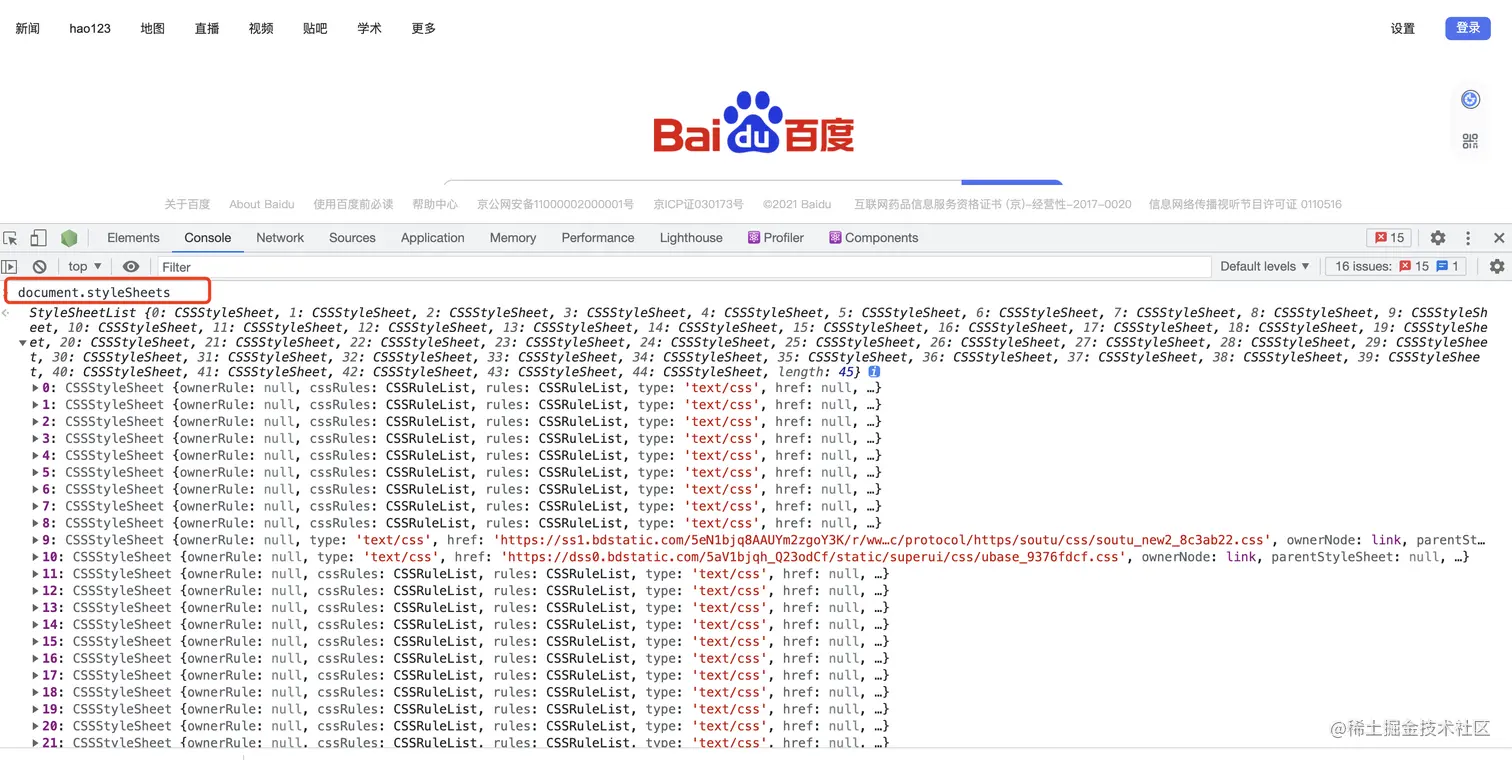This screenshot has height=760, width=1512.
Task: Open console settings gear beside issues
Action: [x=1497, y=267]
